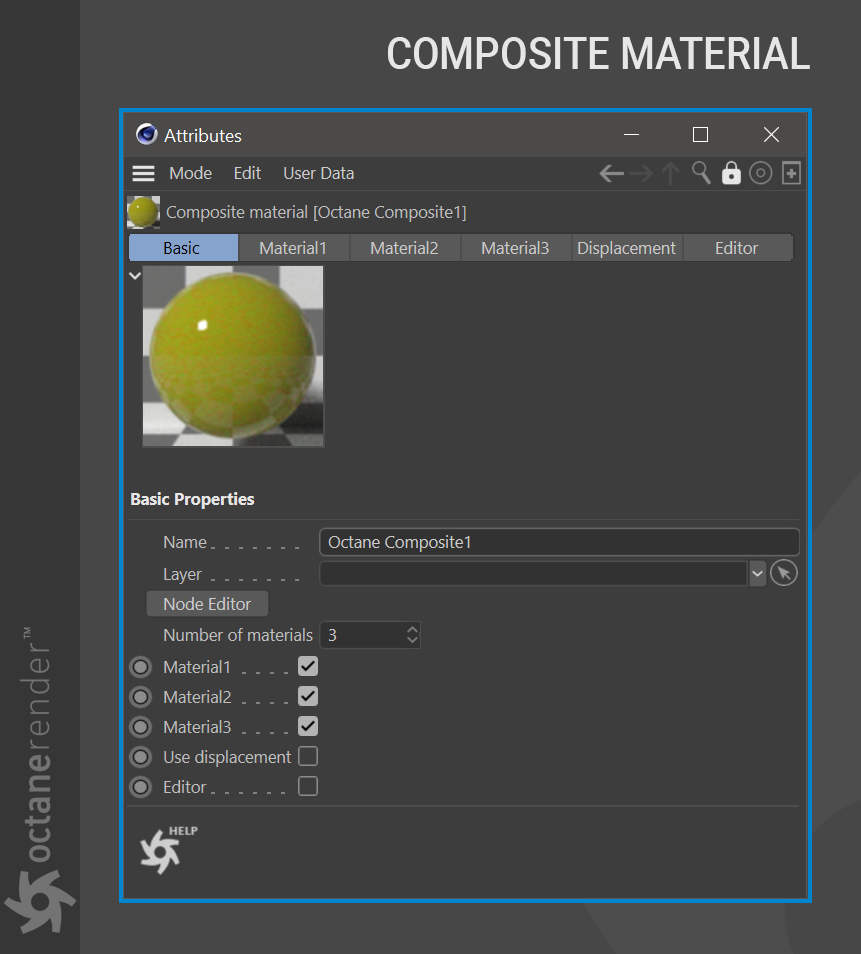
Task: Click Material2 animation dot
Action: (141, 697)
